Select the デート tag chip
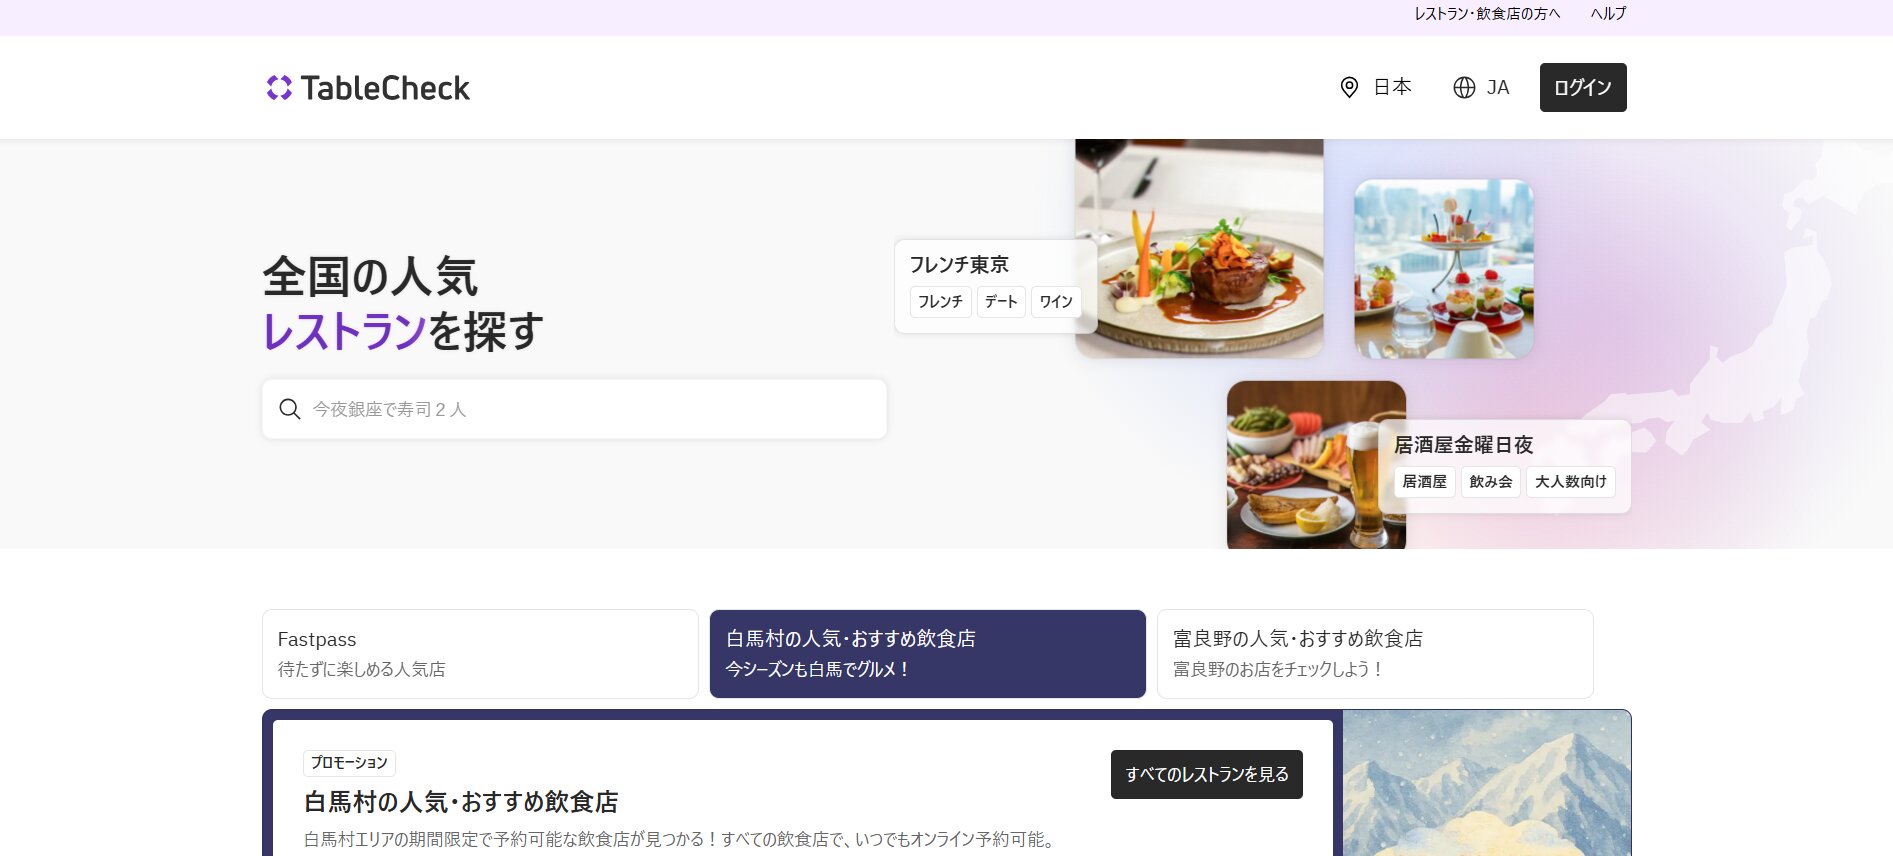 pyautogui.click(x=1000, y=302)
